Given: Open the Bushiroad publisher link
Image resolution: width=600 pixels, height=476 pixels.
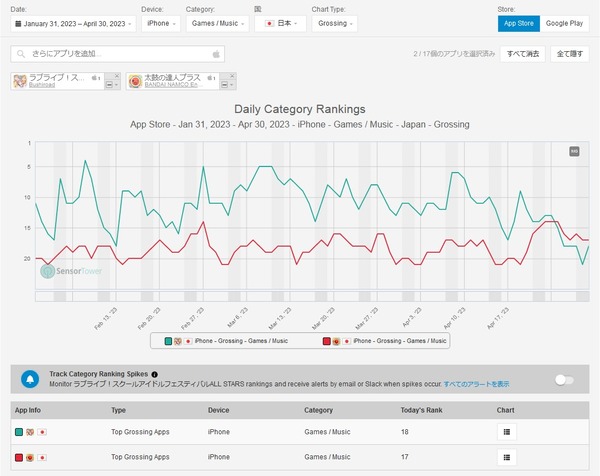Looking at the screenshot, I should (42, 85).
